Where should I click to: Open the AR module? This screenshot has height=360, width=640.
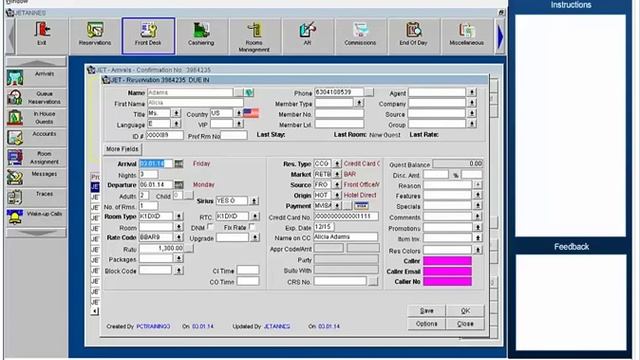(307, 36)
